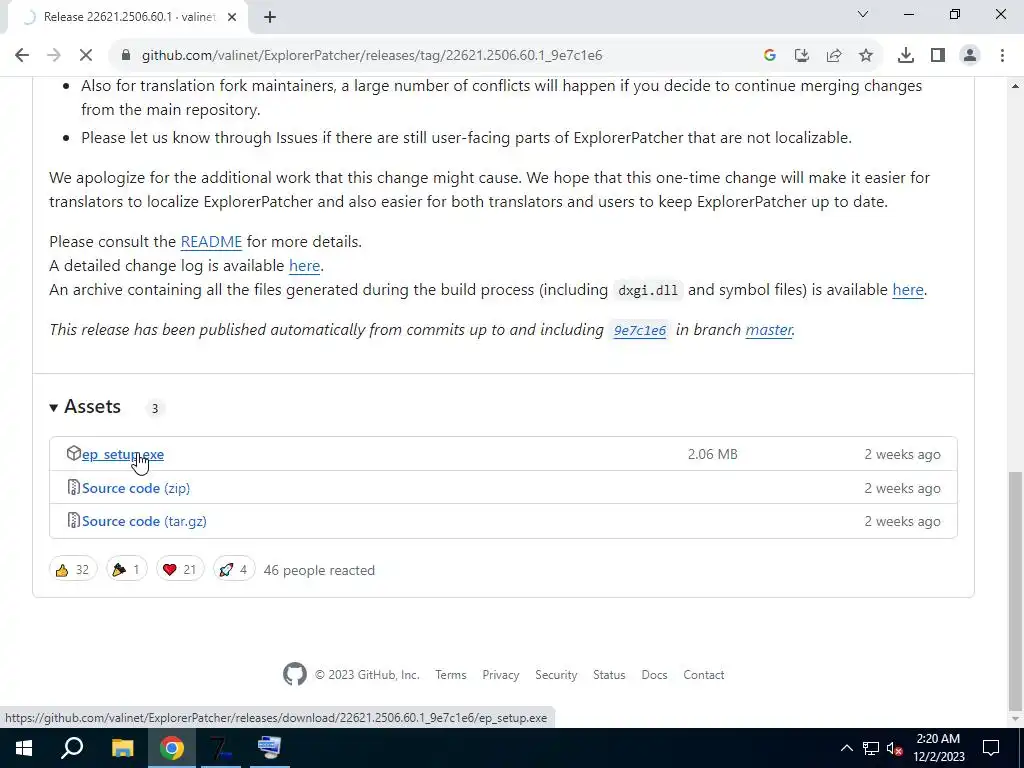Click the forward navigation arrow
This screenshot has width=1024, height=768.
click(x=54, y=56)
